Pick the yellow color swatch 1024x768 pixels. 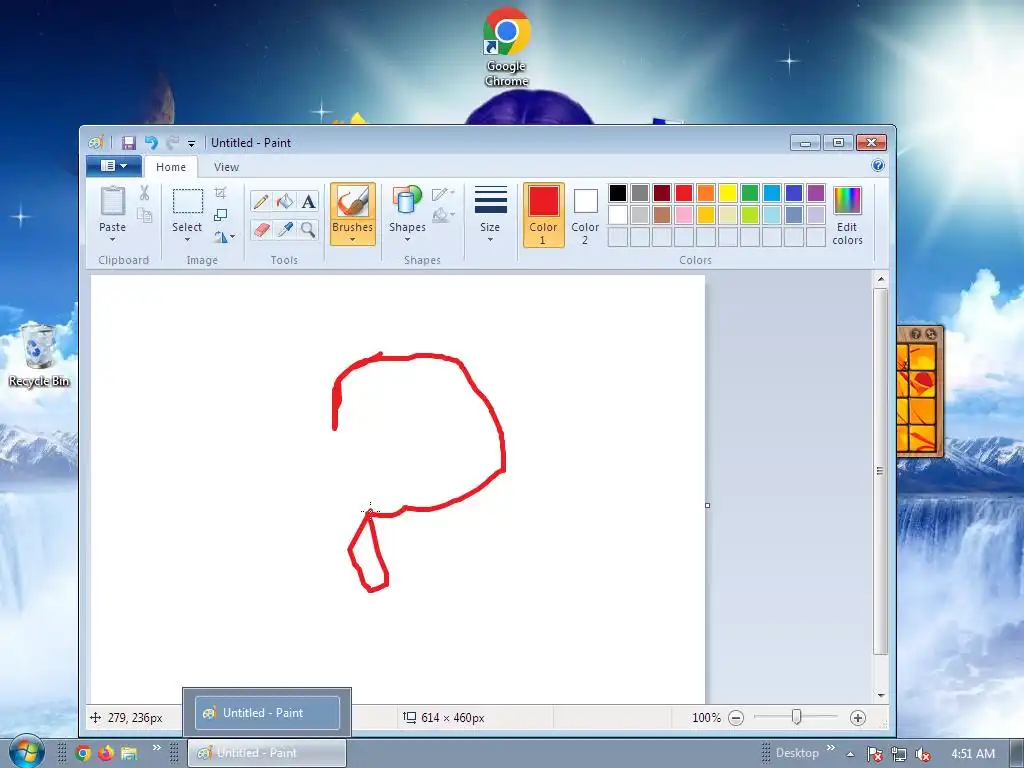click(x=728, y=193)
